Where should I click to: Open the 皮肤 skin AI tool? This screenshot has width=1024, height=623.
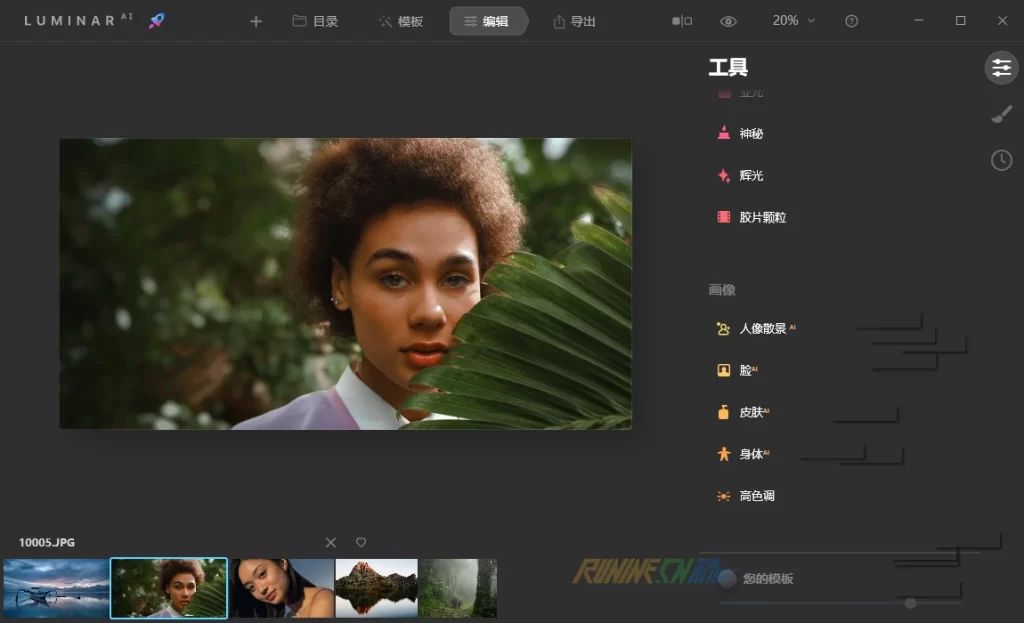(x=751, y=412)
